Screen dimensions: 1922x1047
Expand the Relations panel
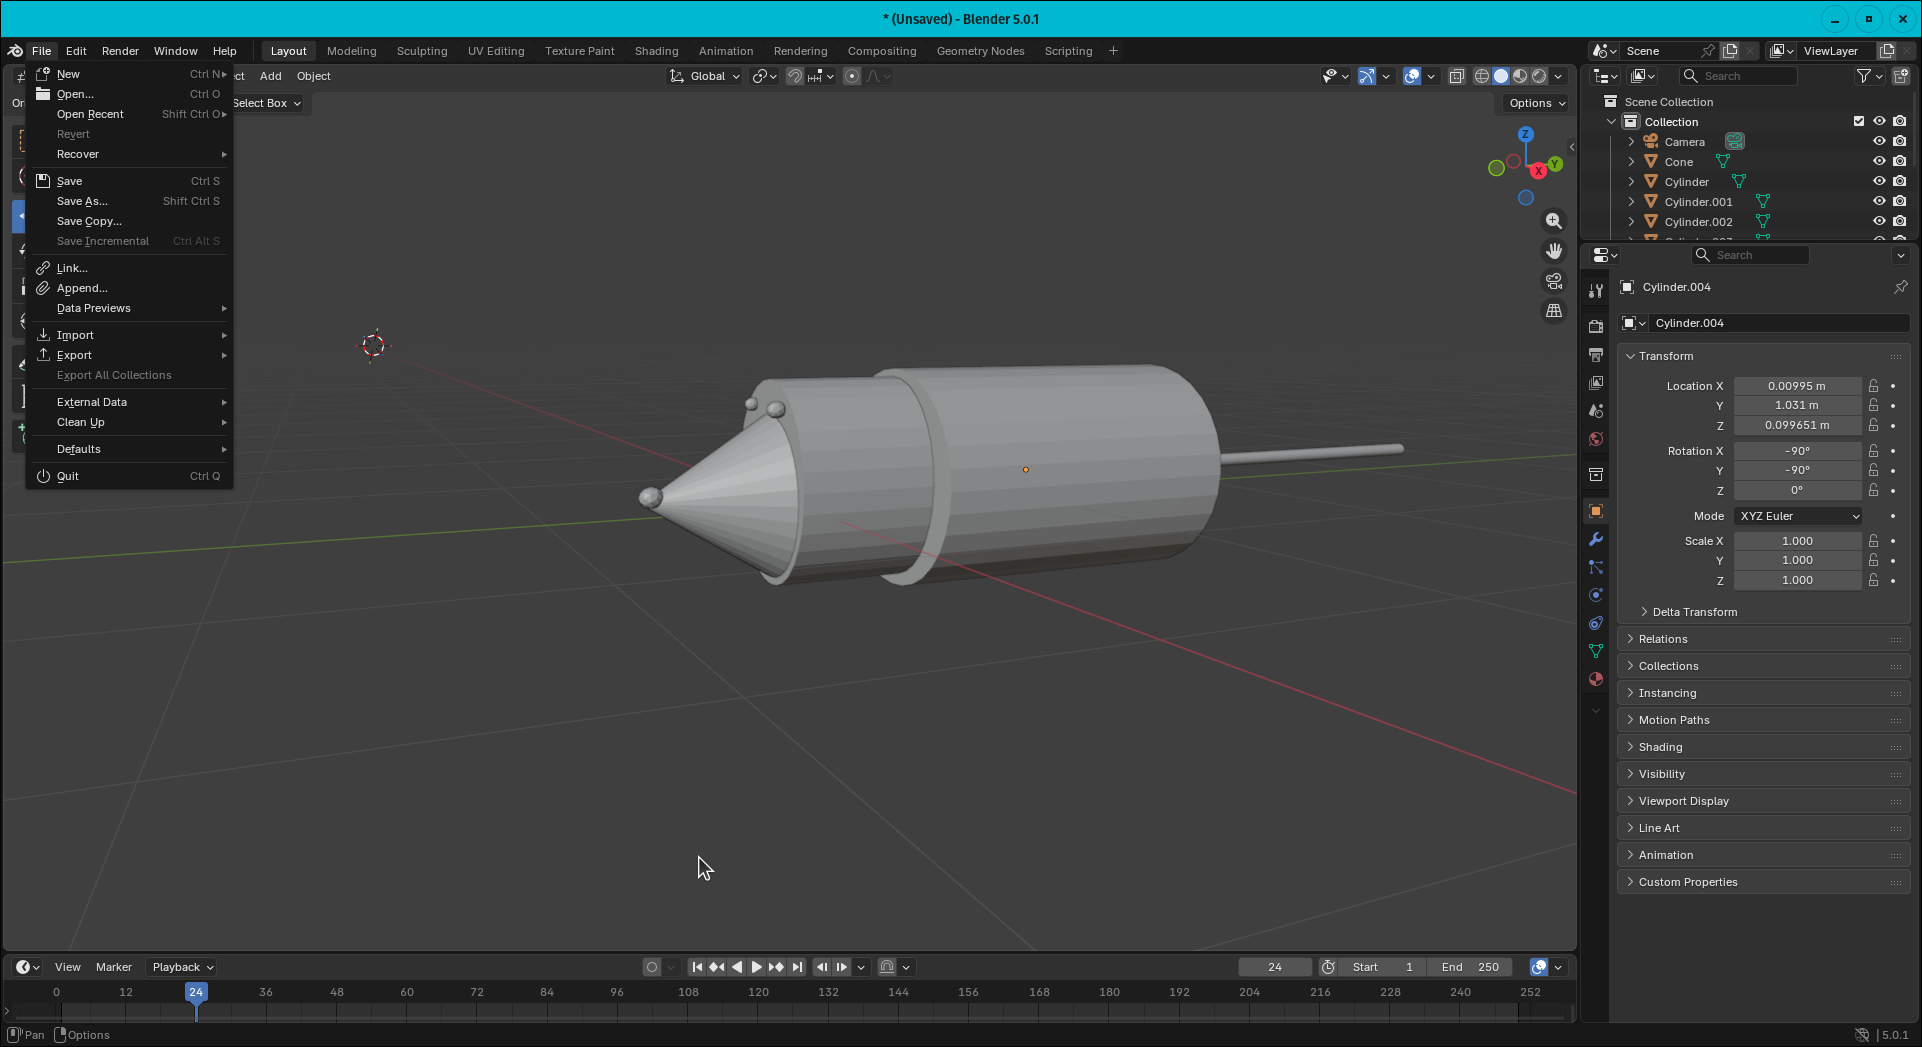pos(1663,639)
